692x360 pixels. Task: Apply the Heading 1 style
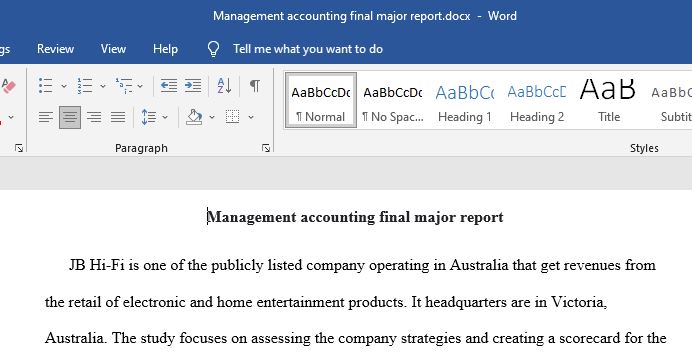coord(465,101)
